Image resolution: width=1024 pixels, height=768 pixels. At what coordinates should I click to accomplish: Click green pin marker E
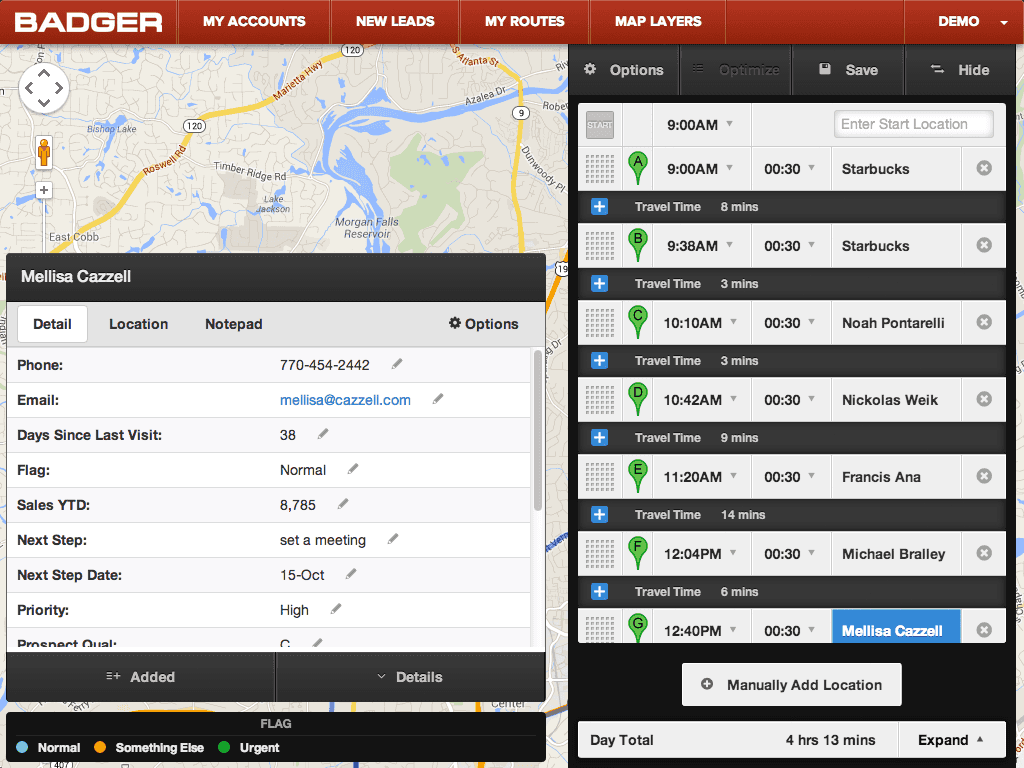point(637,476)
